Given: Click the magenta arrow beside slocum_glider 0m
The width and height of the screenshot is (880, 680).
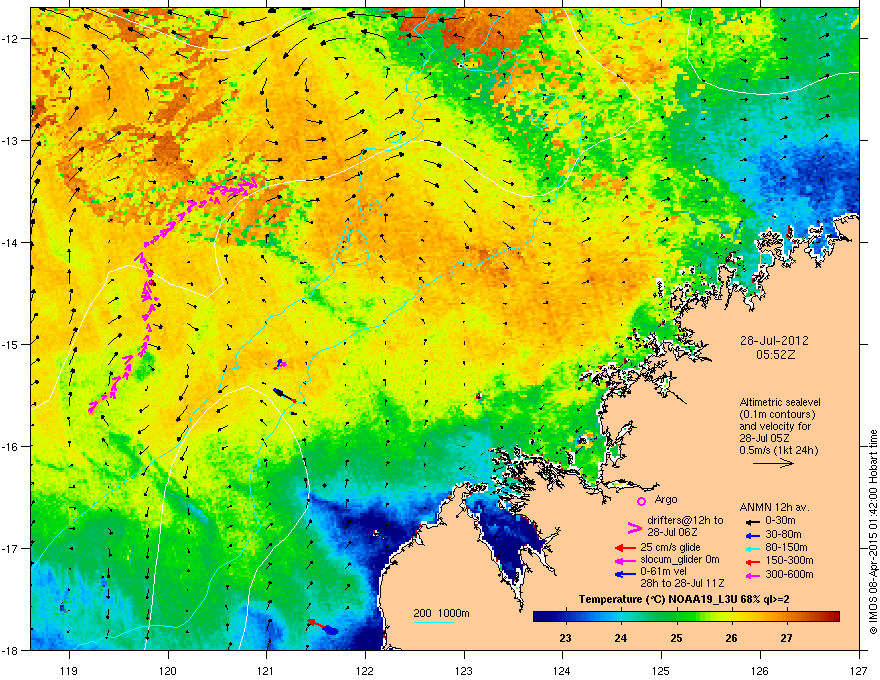Looking at the screenshot, I should click(x=625, y=560).
